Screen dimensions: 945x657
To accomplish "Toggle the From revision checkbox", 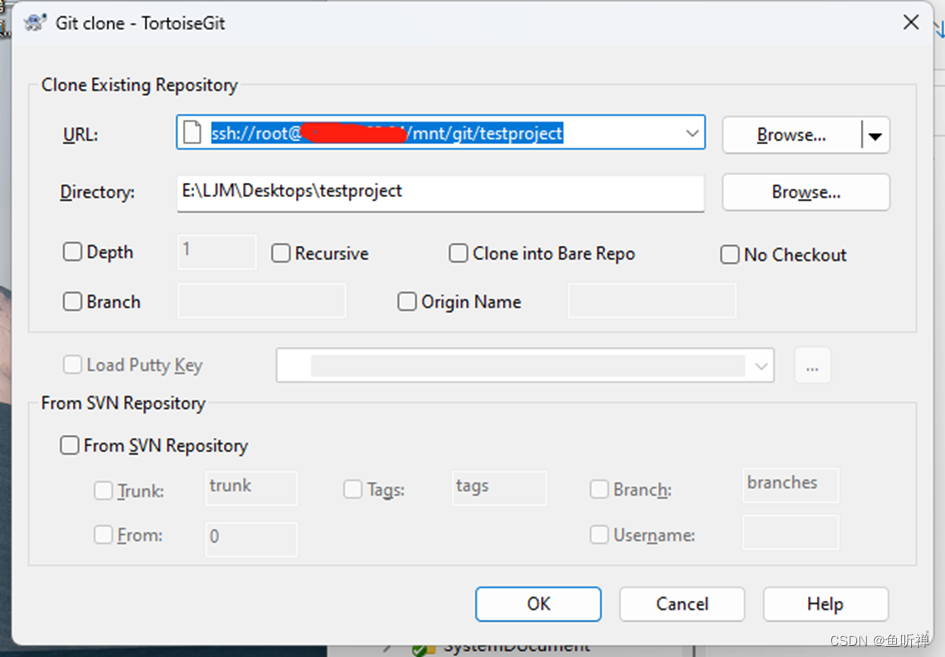I will coord(103,535).
